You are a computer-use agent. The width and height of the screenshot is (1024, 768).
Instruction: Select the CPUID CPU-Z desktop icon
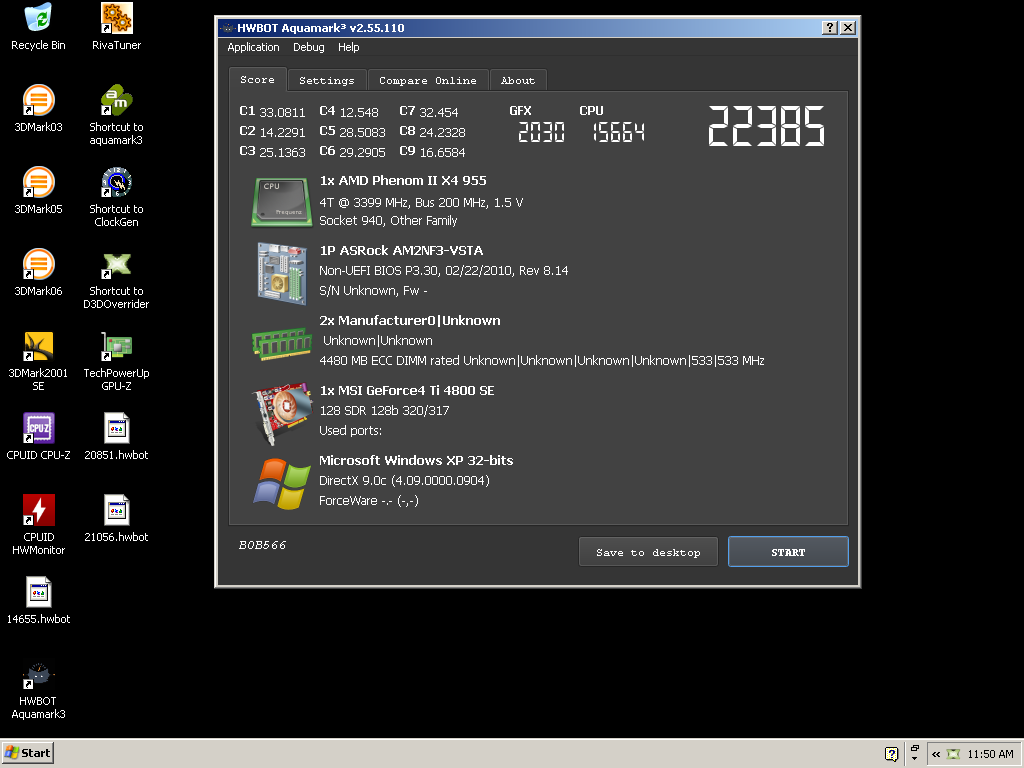[x=39, y=437]
